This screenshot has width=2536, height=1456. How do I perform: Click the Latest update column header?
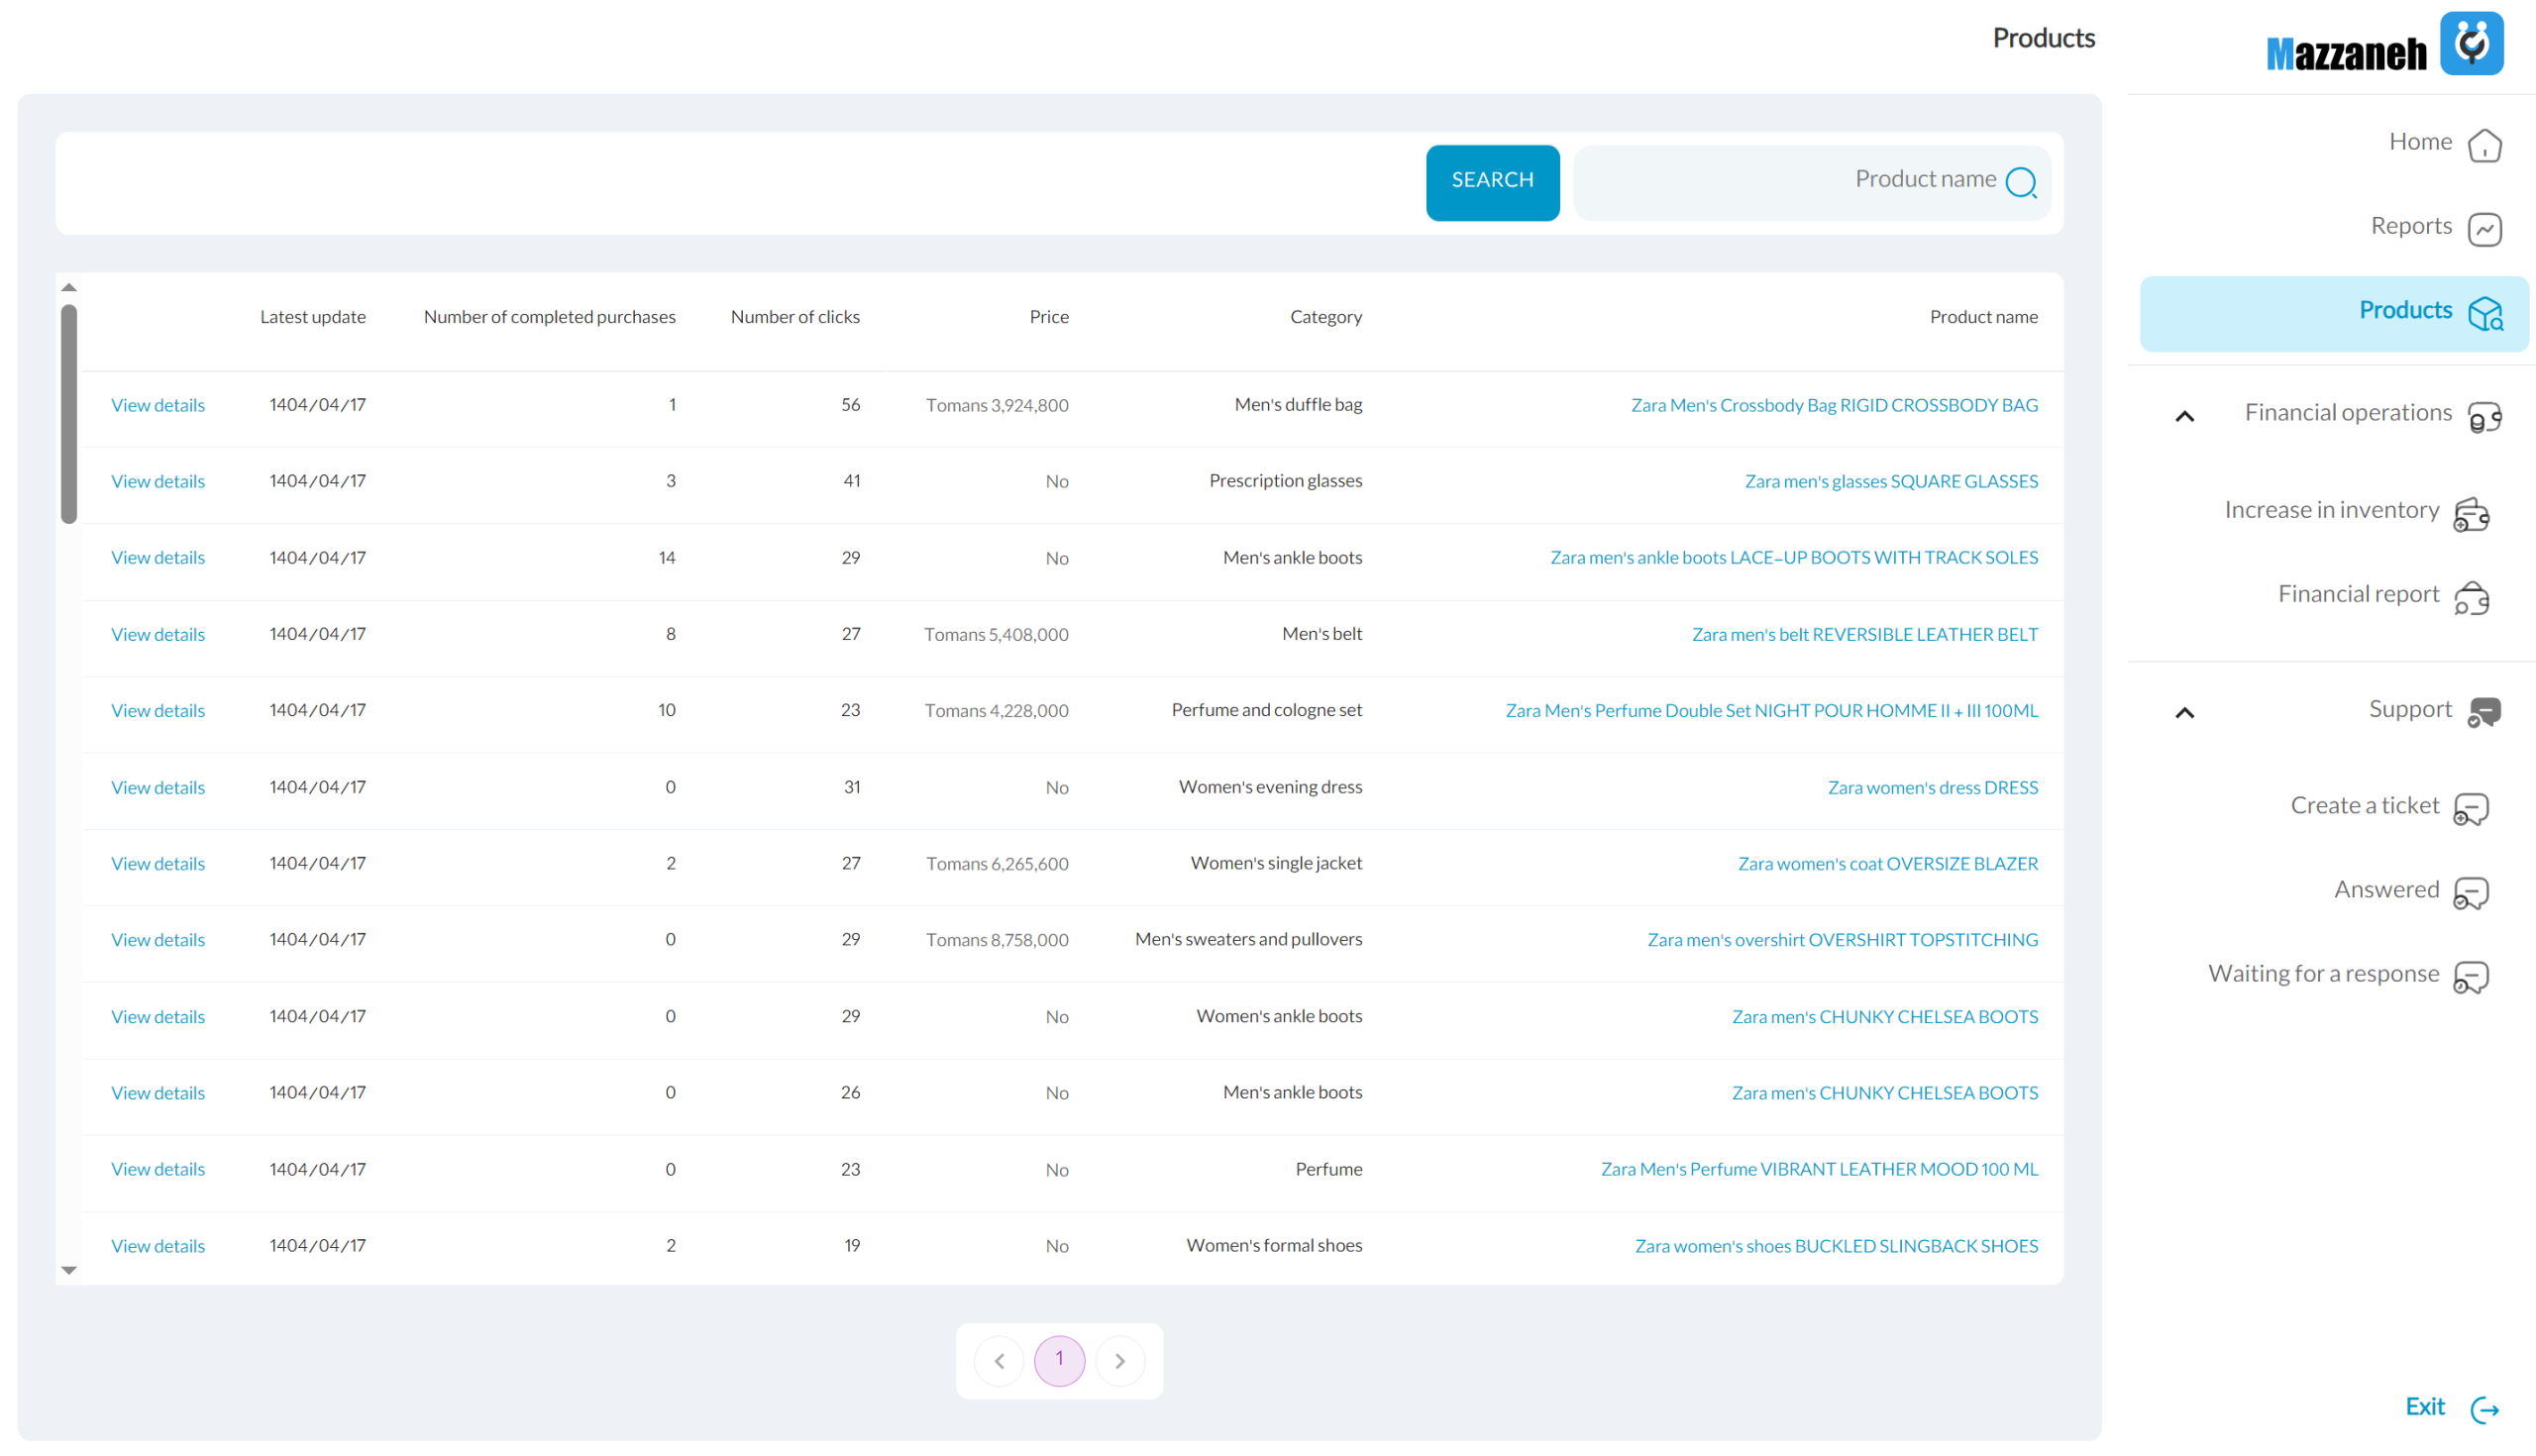(x=313, y=316)
